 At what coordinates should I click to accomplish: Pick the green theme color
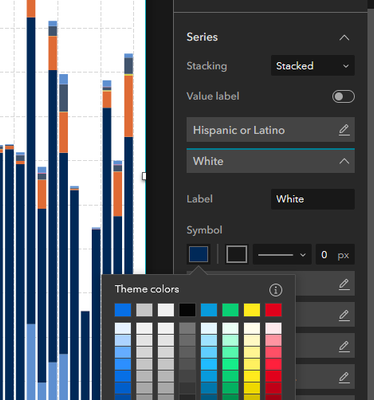230,310
